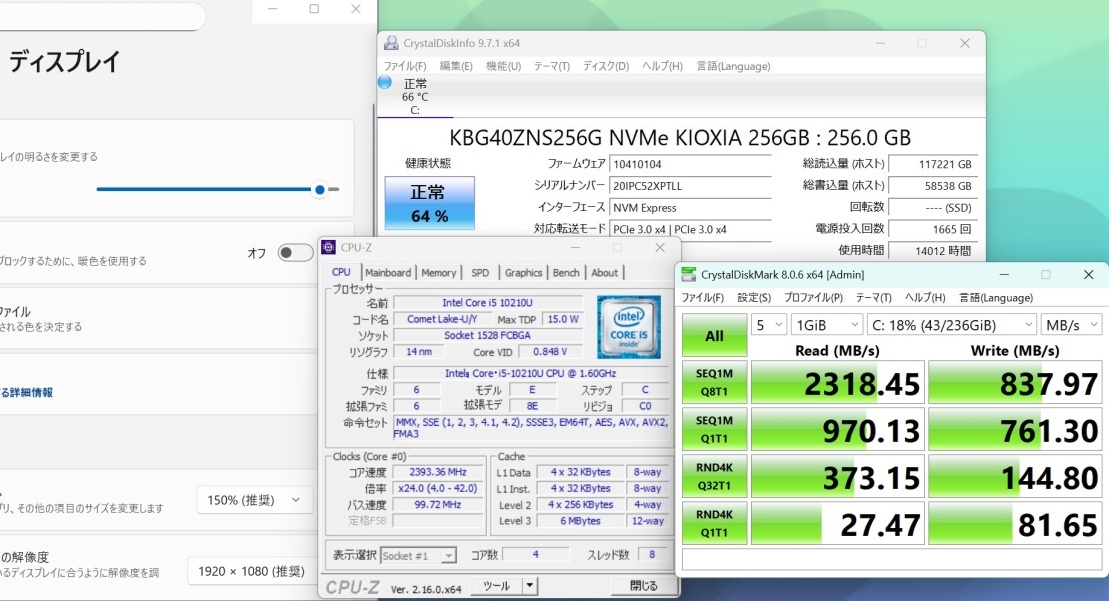
Task: Open the resolution dropdown 1920 × 1080 (推奨)
Action: (x=251, y=571)
